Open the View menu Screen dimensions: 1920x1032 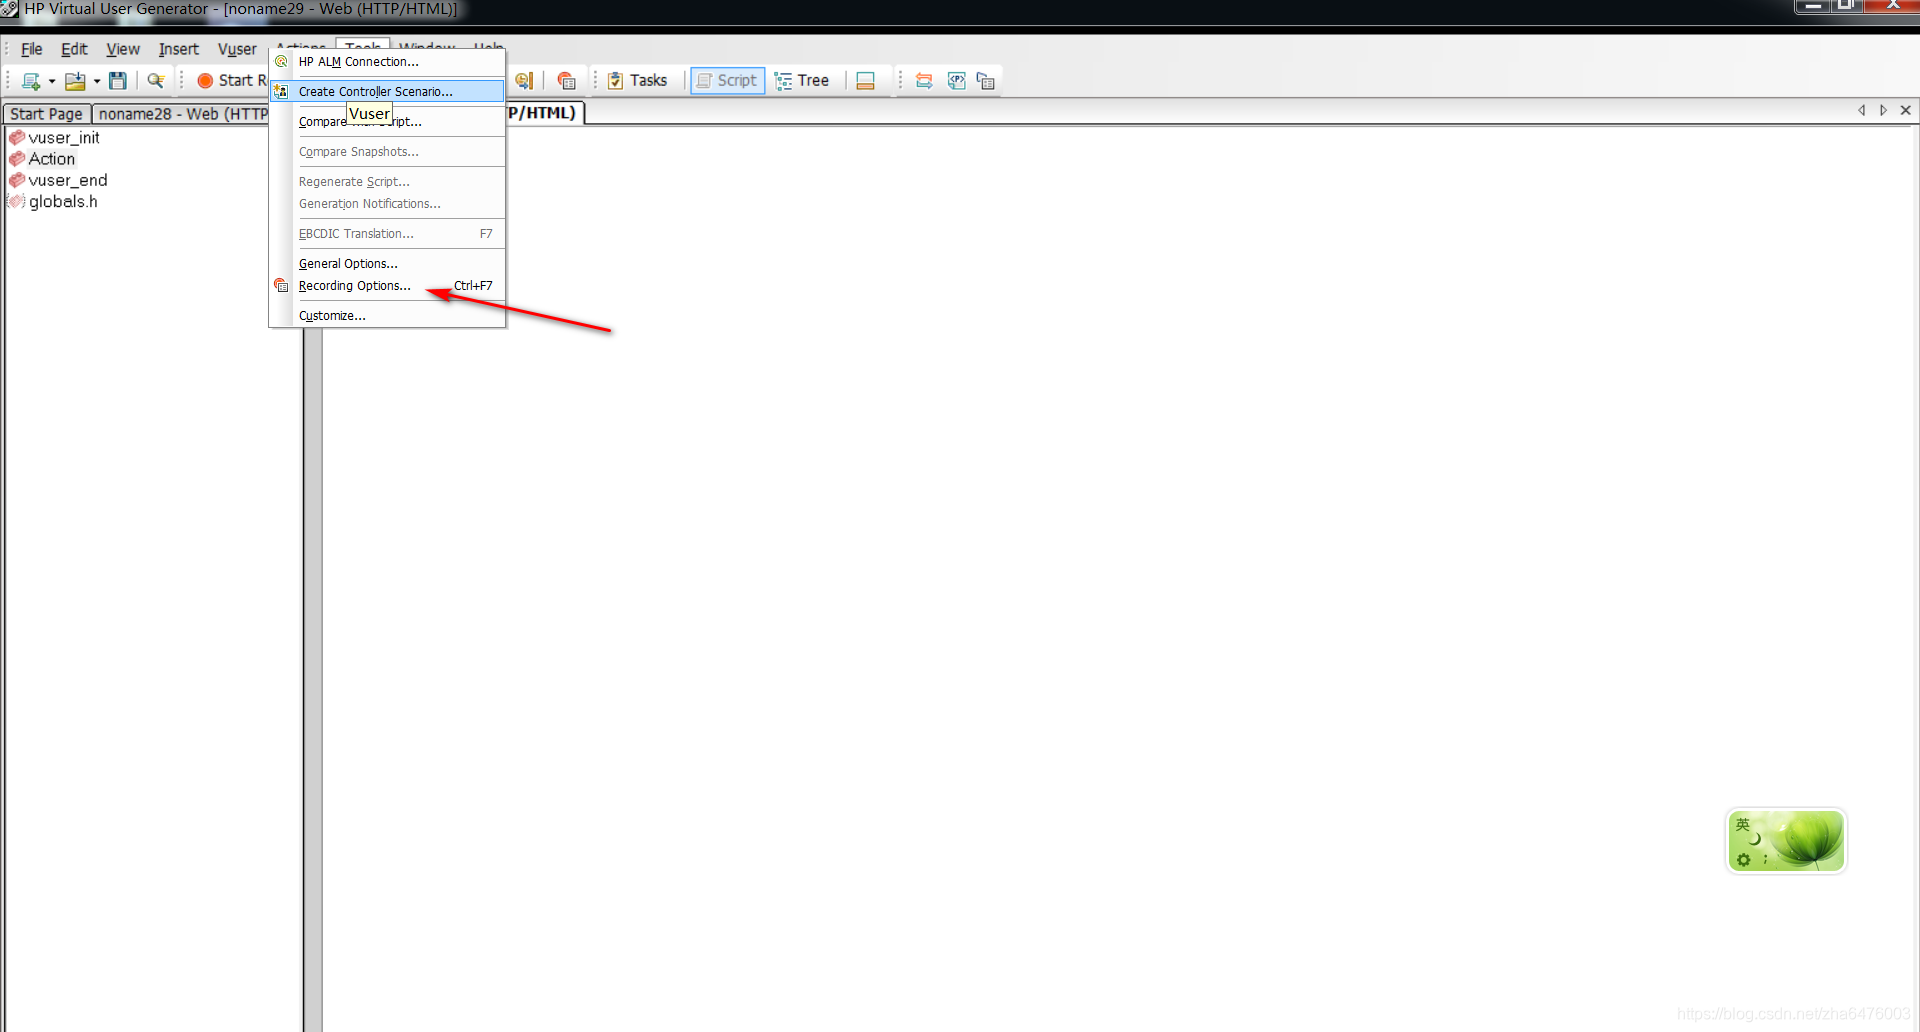[123, 49]
